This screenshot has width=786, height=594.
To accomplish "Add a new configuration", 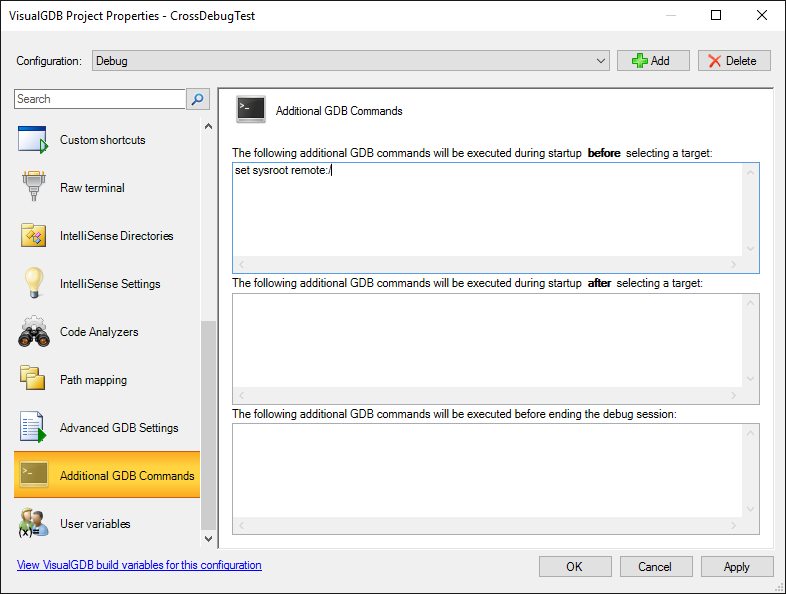I will (x=653, y=61).
